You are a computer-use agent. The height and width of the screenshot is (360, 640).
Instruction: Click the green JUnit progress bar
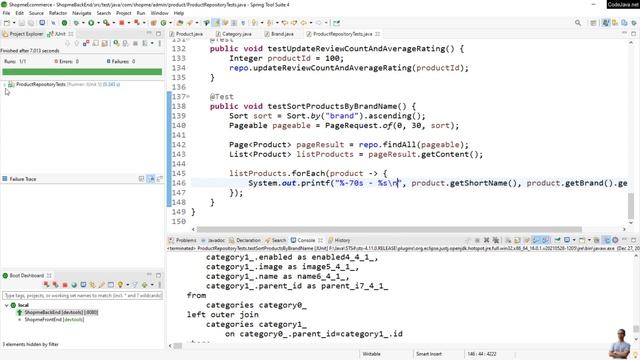click(x=82, y=72)
